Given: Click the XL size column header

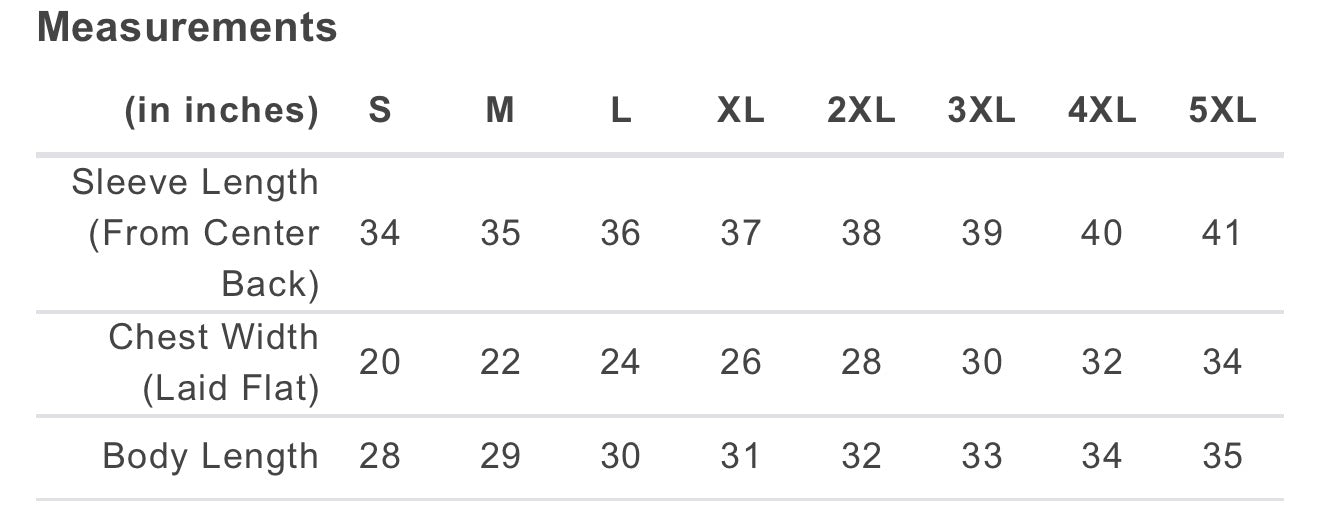Looking at the screenshot, I should 741,111.
